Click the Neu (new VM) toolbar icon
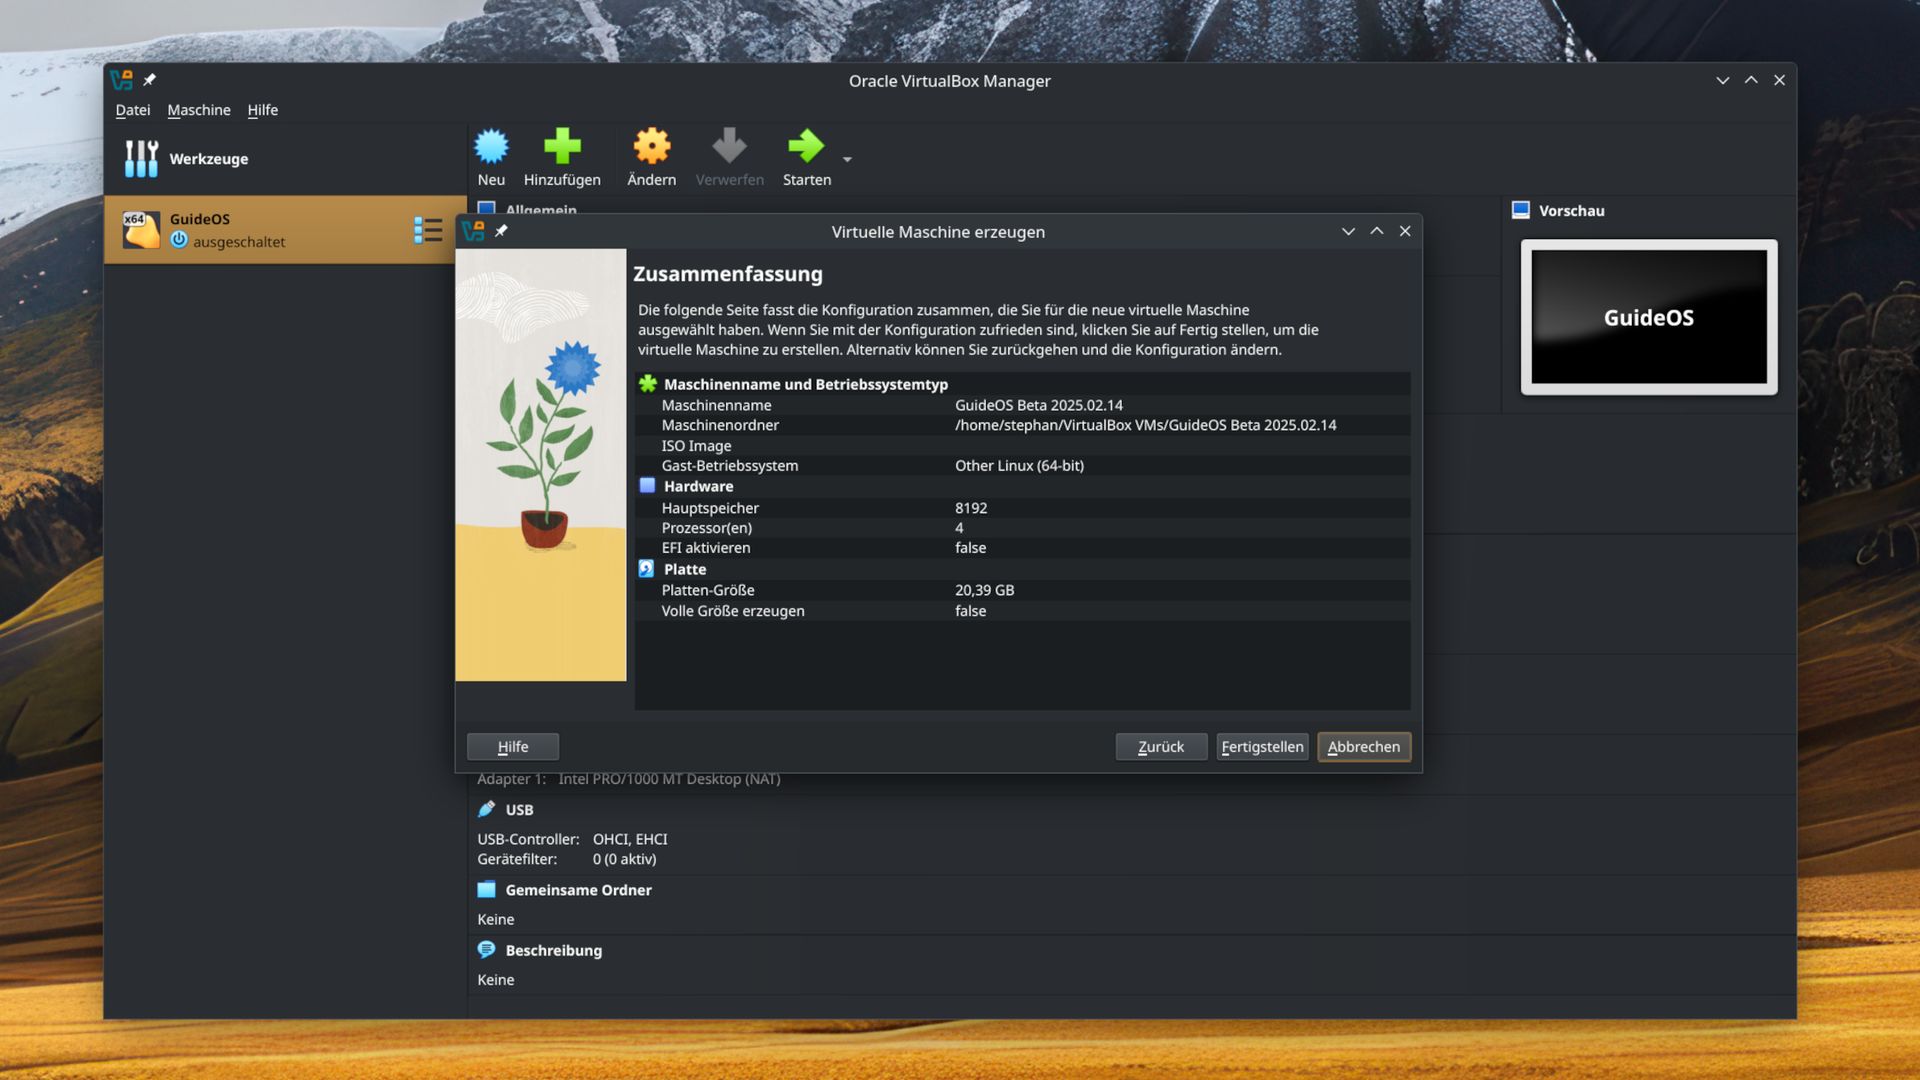The width and height of the screenshot is (1920, 1080). (x=491, y=146)
